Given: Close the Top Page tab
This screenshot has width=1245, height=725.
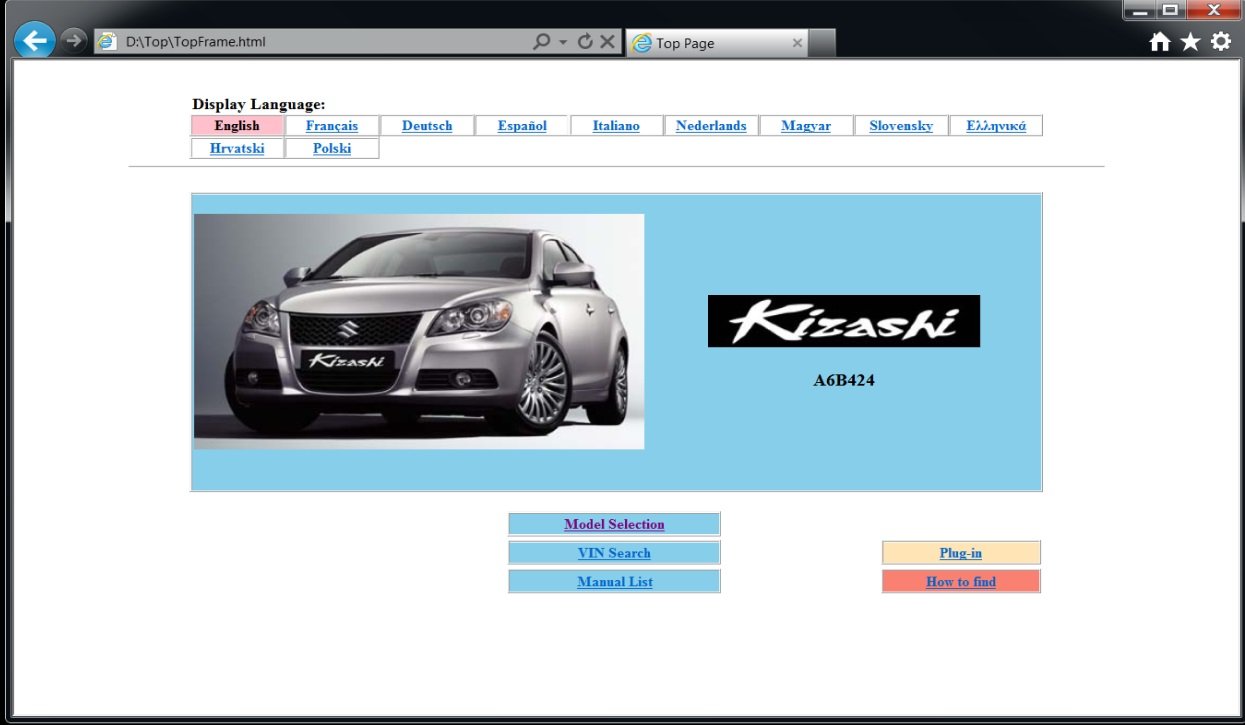Looking at the screenshot, I should click(x=797, y=43).
